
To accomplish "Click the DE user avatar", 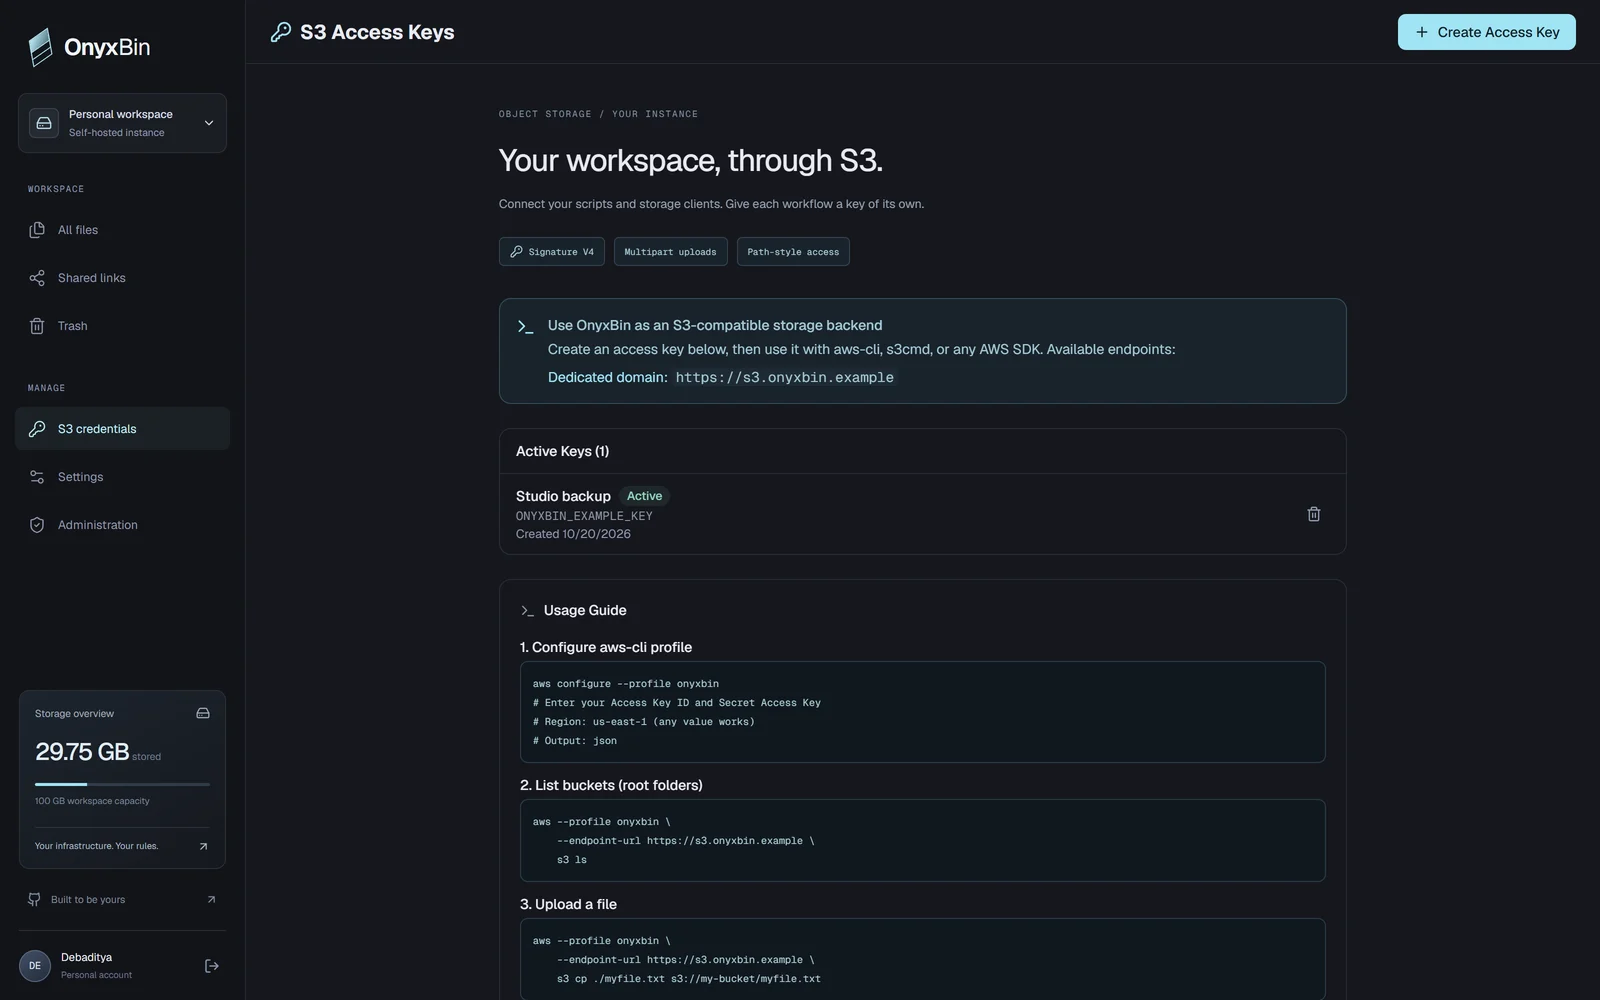I will click(35, 966).
